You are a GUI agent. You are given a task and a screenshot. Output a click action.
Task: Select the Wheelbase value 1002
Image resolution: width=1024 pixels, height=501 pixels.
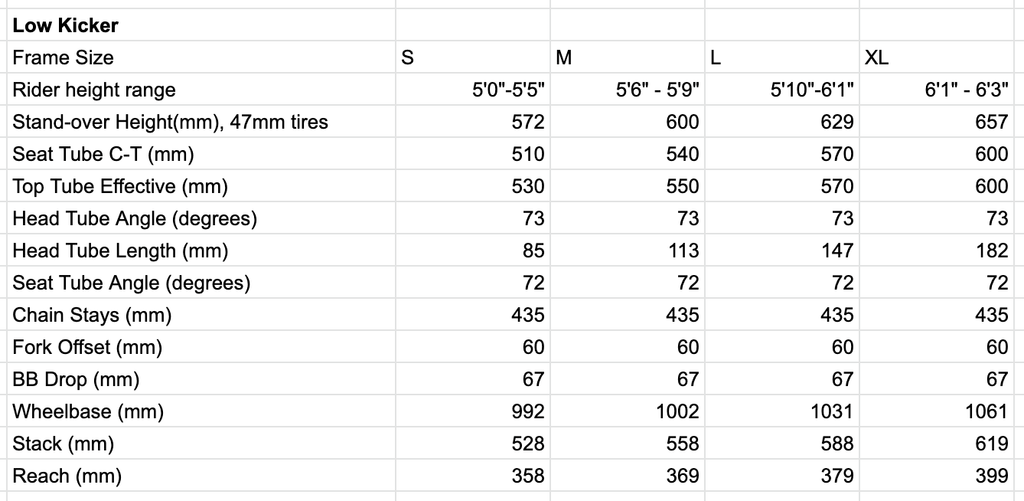click(677, 411)
